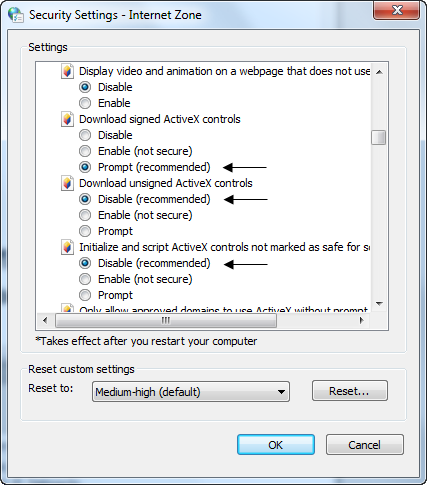The width and height of the screenshot is (427, 485).
Task: Click the icon beside Download unsigned ActiveX controls
Action: tap(67, 183)
